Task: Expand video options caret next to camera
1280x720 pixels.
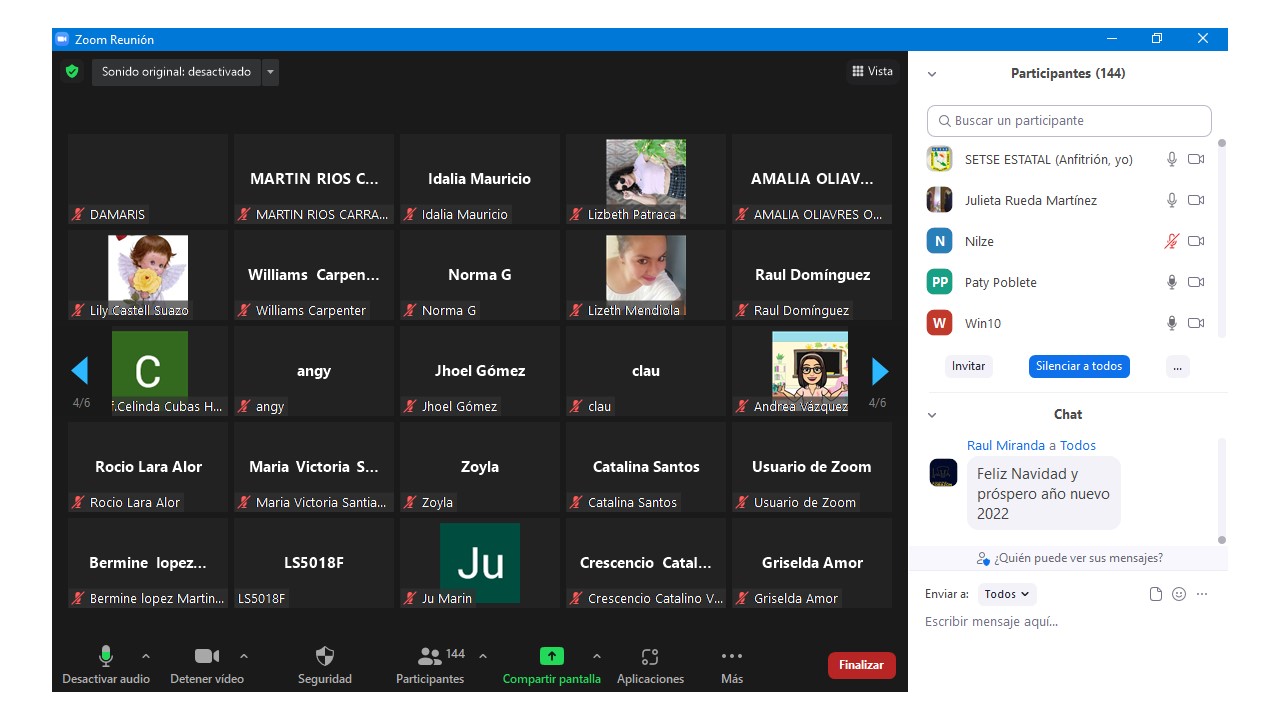Action: [244, 657]
